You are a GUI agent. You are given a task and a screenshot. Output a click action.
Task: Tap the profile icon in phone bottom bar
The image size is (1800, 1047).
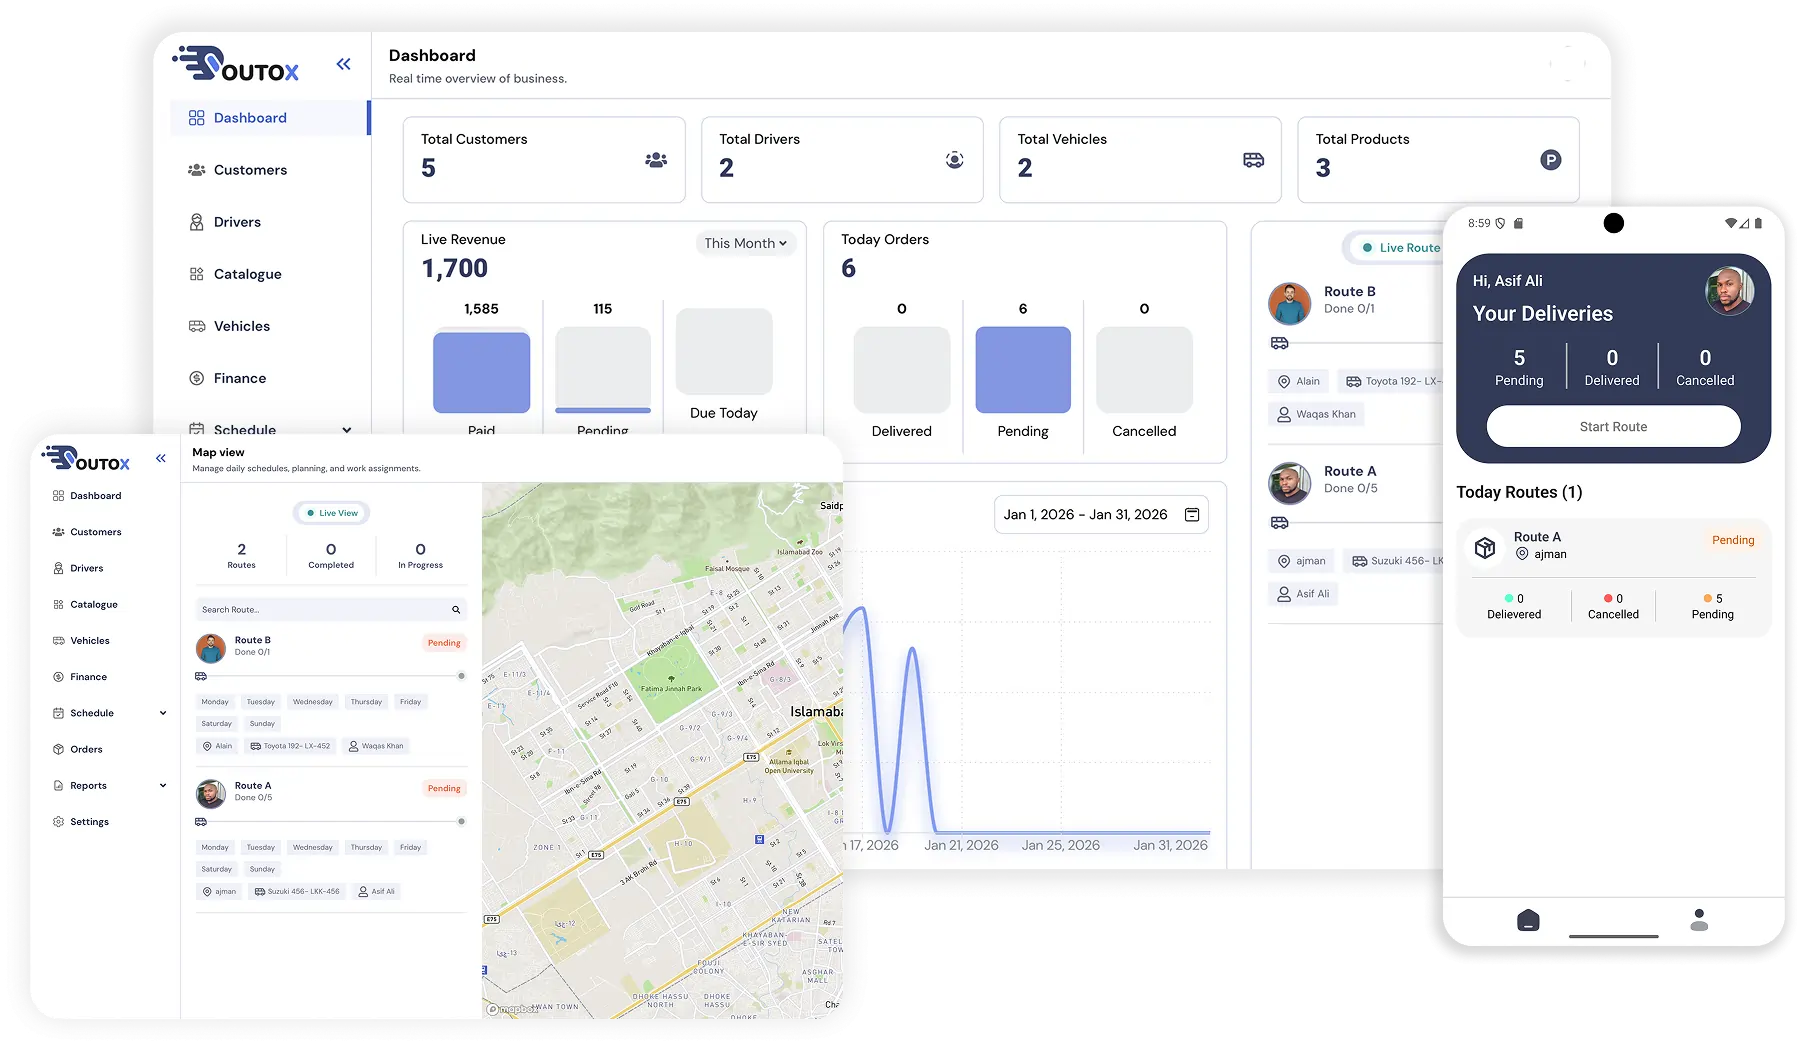tap(1698, 920)
